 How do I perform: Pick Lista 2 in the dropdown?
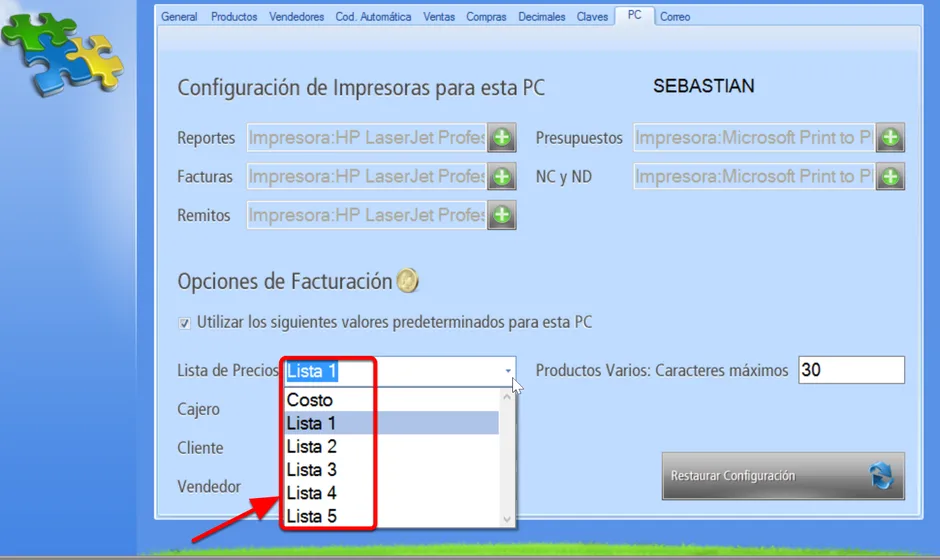pos(392,447)
